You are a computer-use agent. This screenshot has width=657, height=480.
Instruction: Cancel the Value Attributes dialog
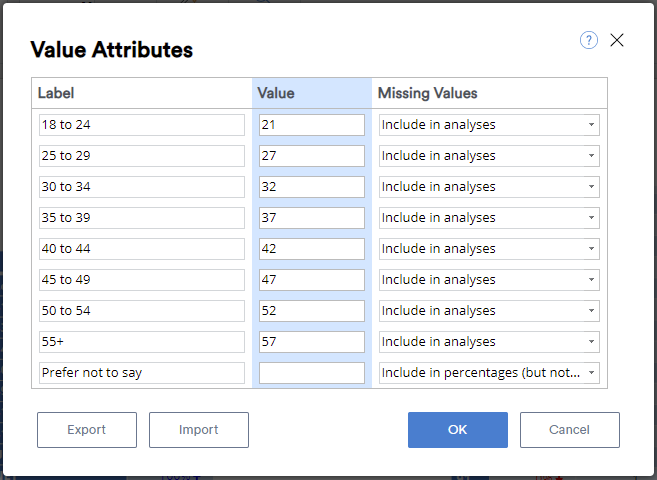coord(569,430)
